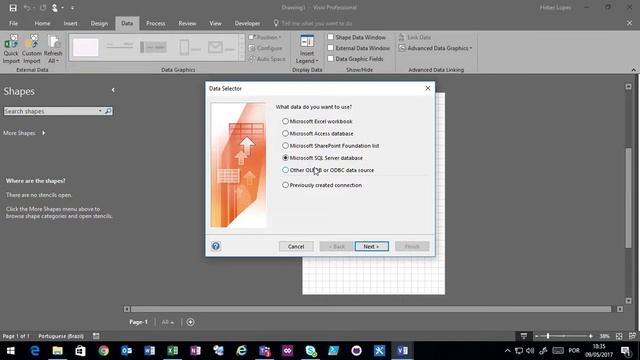
Task: Enable Data Graphic Fields checkbox
Action: coord(331,59)
